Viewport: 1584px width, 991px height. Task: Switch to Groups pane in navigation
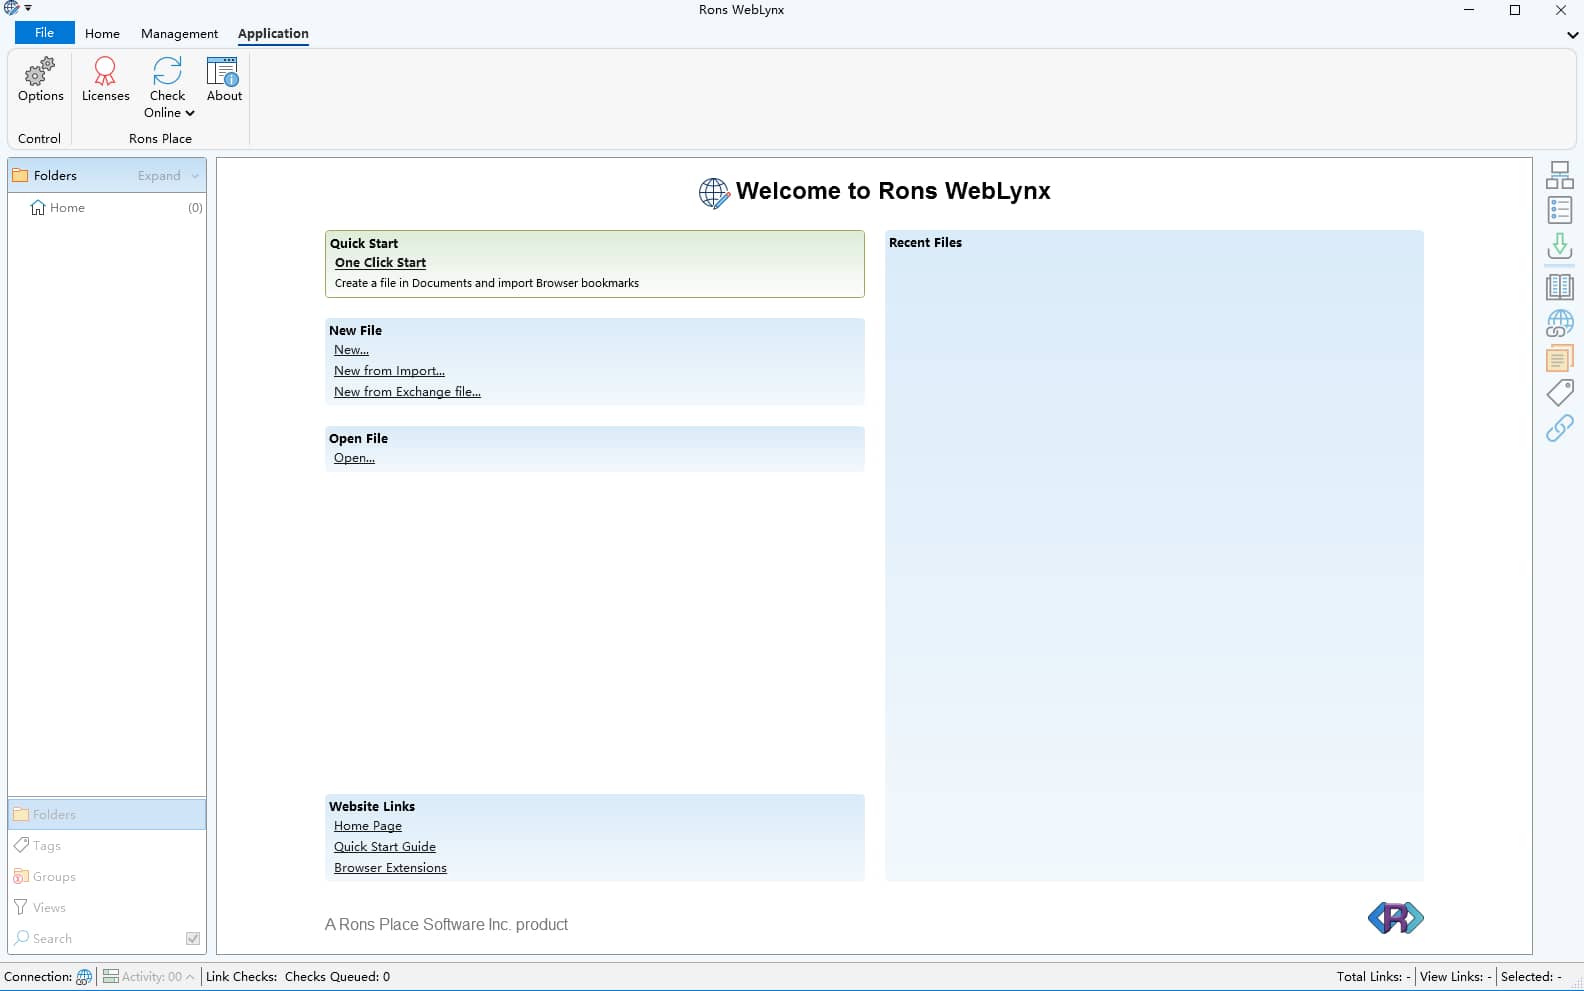click(107, 876)
